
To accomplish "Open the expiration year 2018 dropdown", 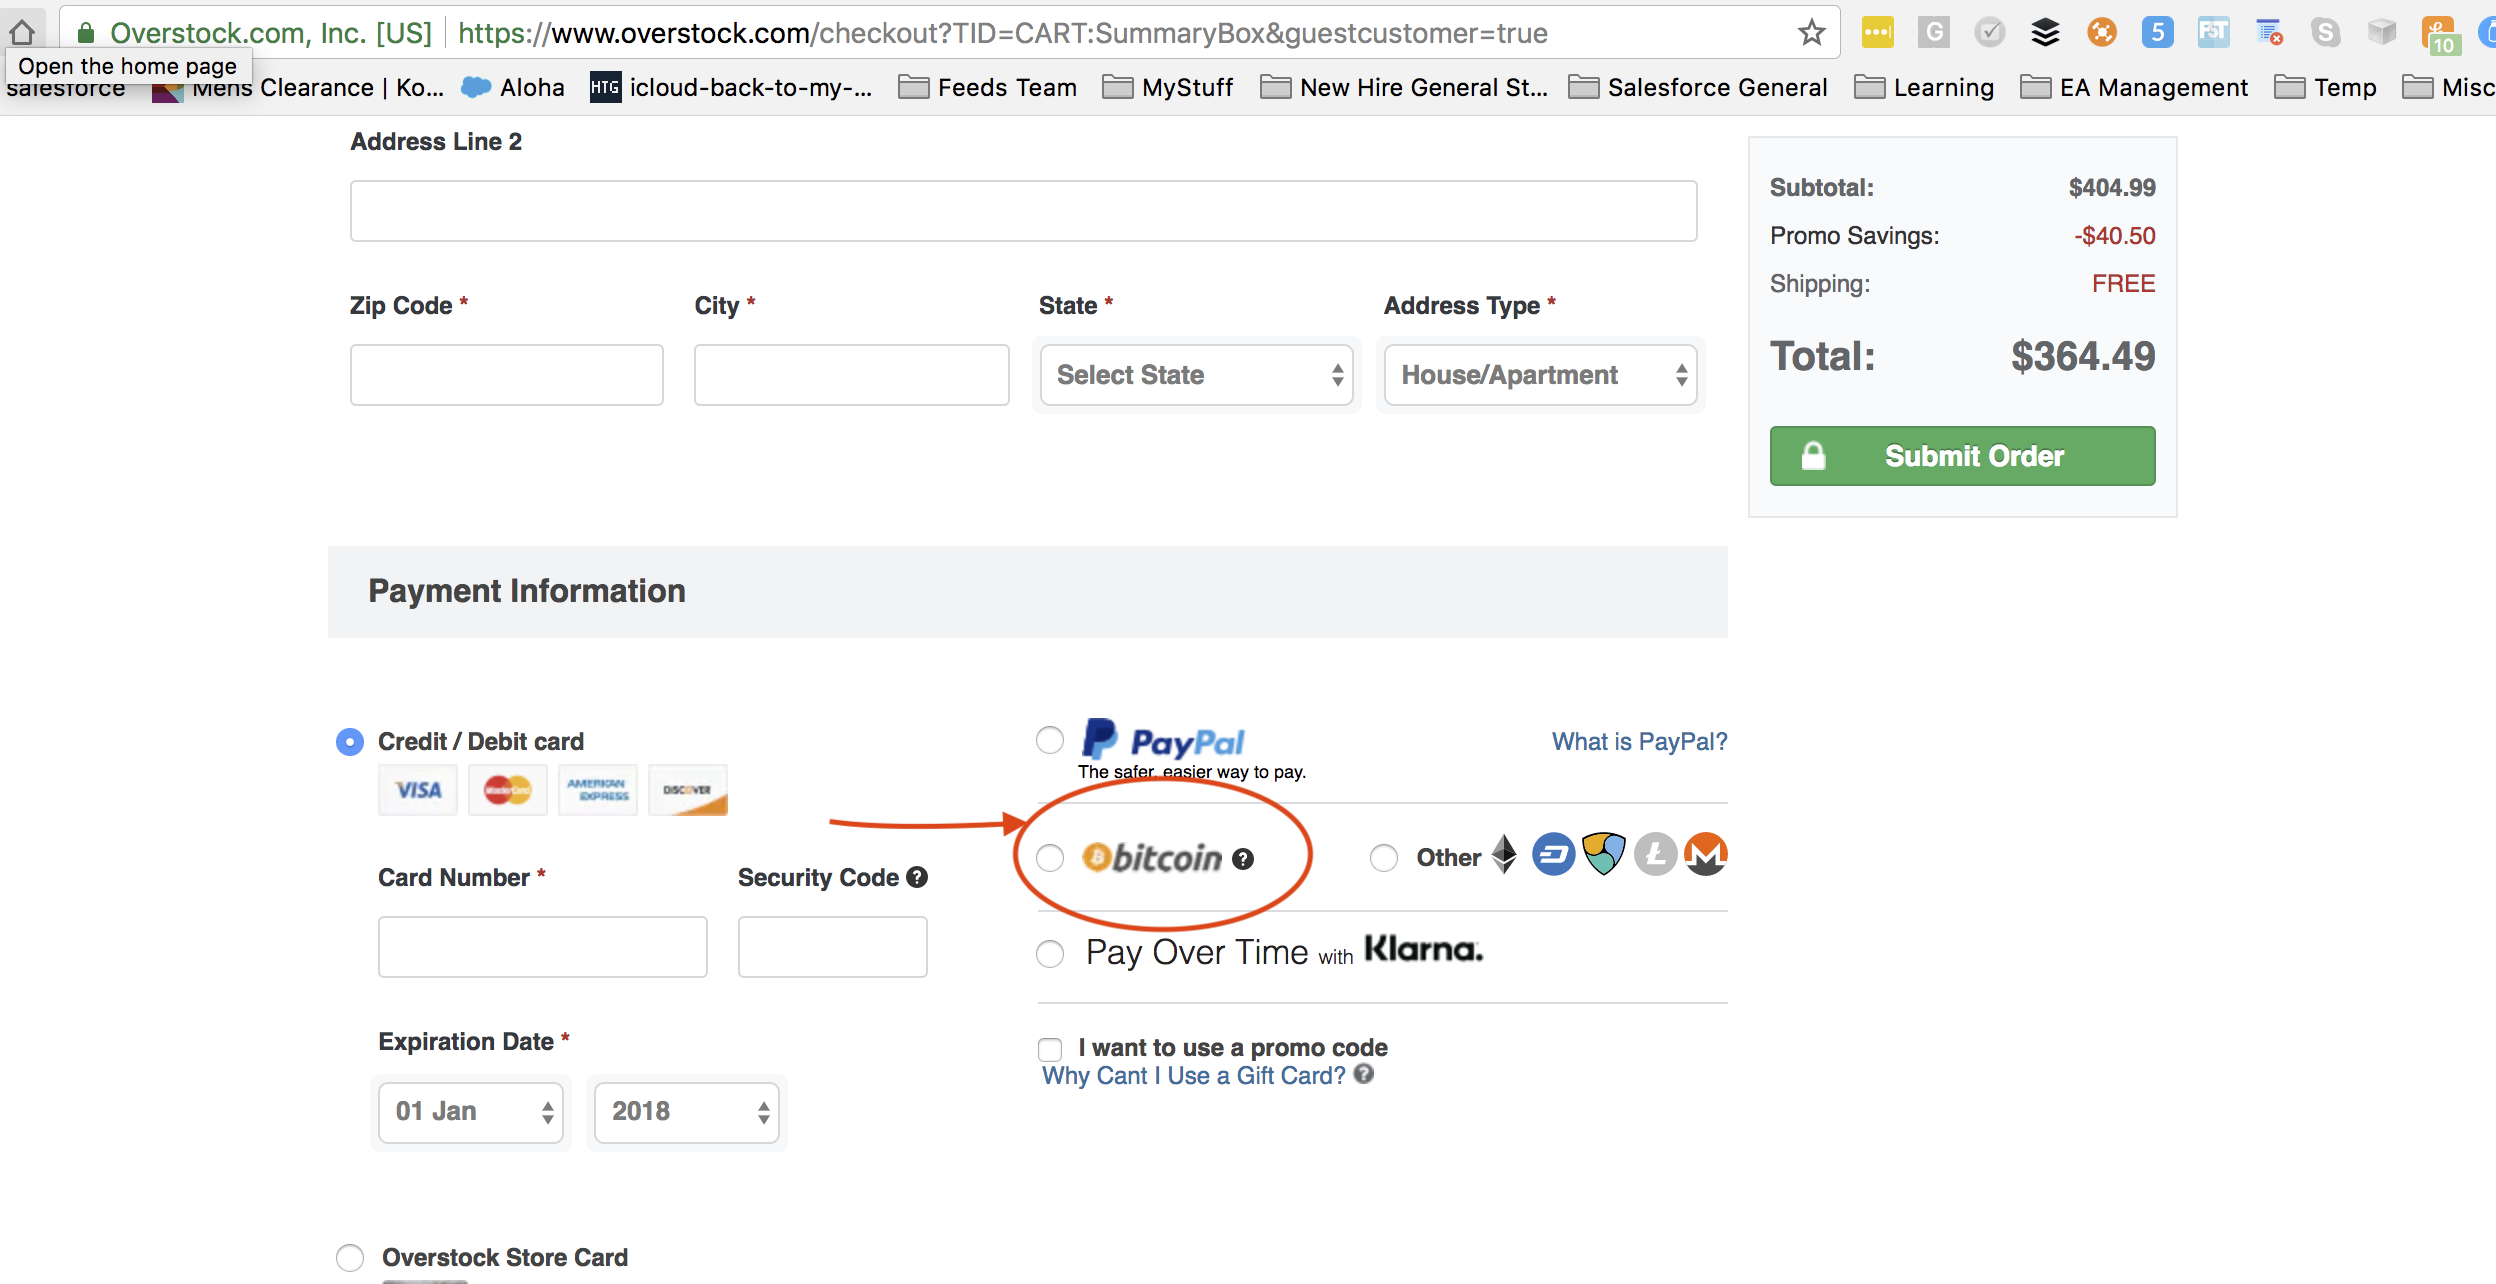I will point(687,1112).
